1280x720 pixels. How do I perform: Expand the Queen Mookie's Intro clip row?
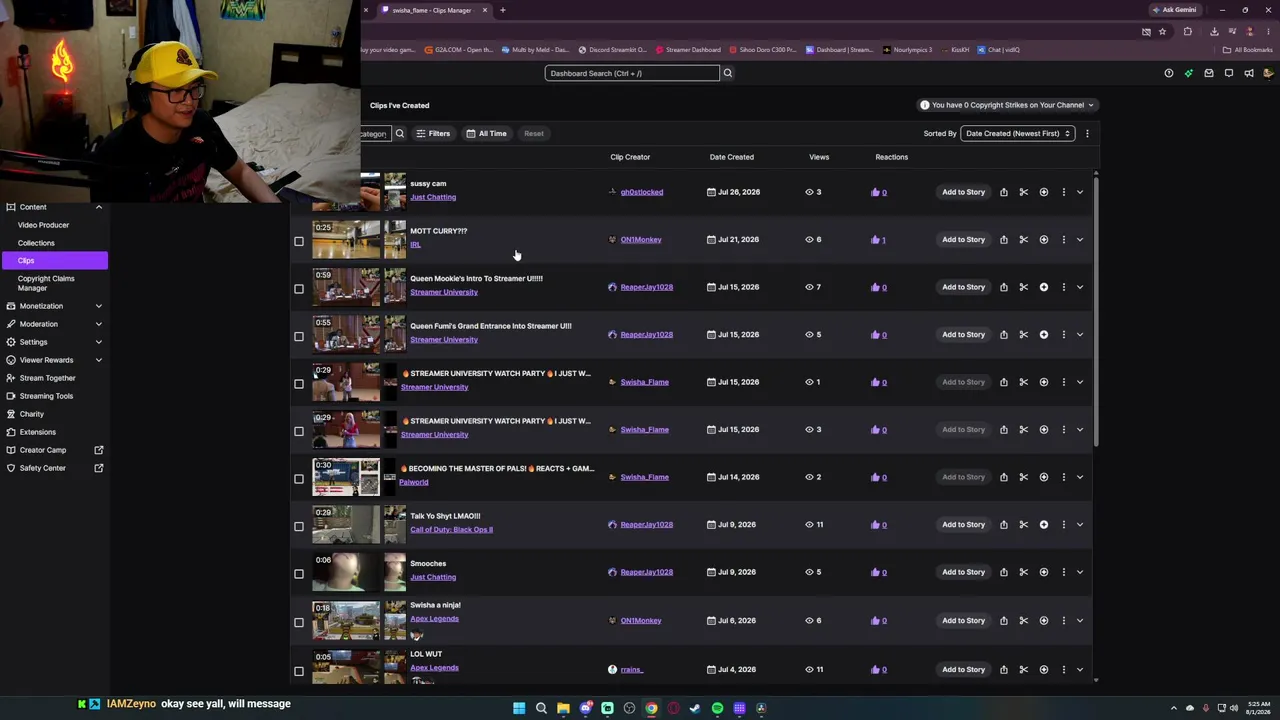click(1080, 287)
